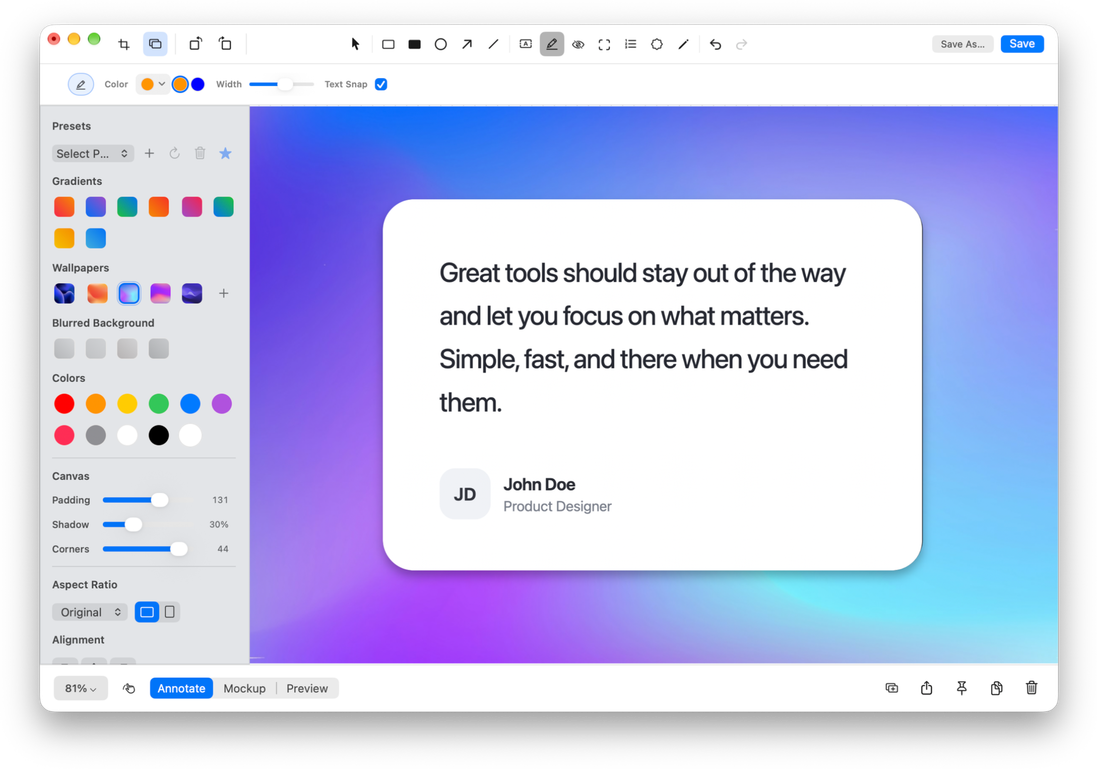The height and width of the screenshot is (769, 1098).
Task: Click the share export icon at bottom
Action: click(x=926, y=688)
